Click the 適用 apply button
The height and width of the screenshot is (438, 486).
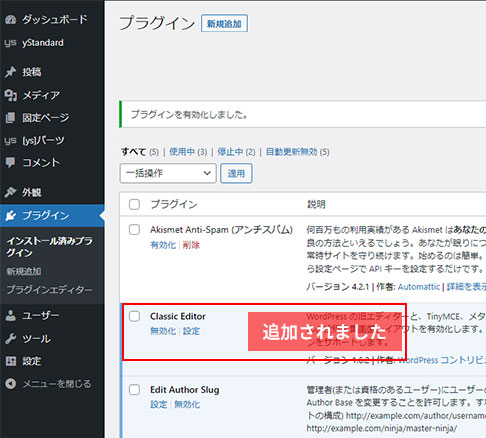(x=236, y=173)
